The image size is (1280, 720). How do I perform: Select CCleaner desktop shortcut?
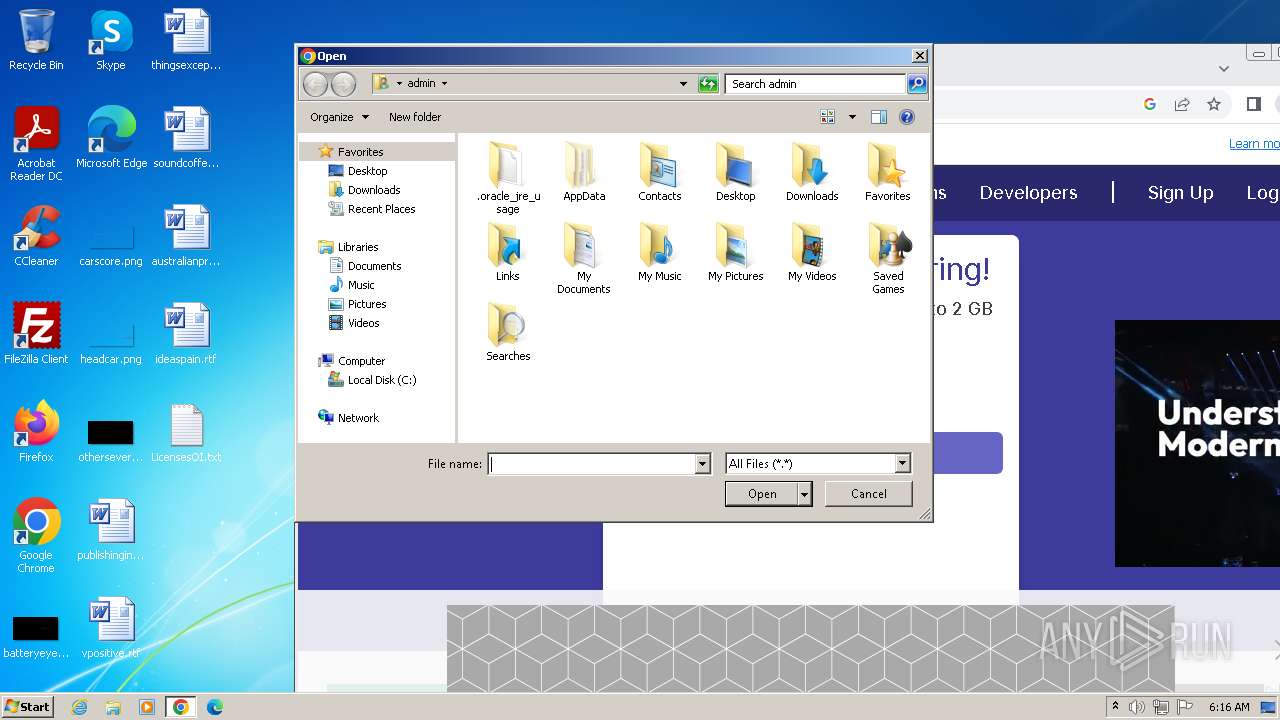pos(36,236)
